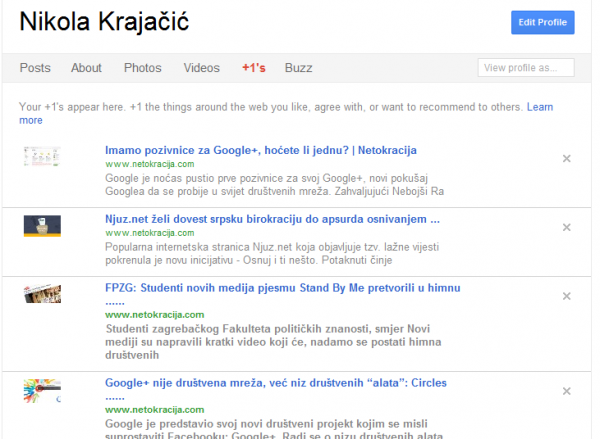The width and height of the screenshot is (600, 439).
Task: Open the Buzz tab
Action: [x=298, y=68]
